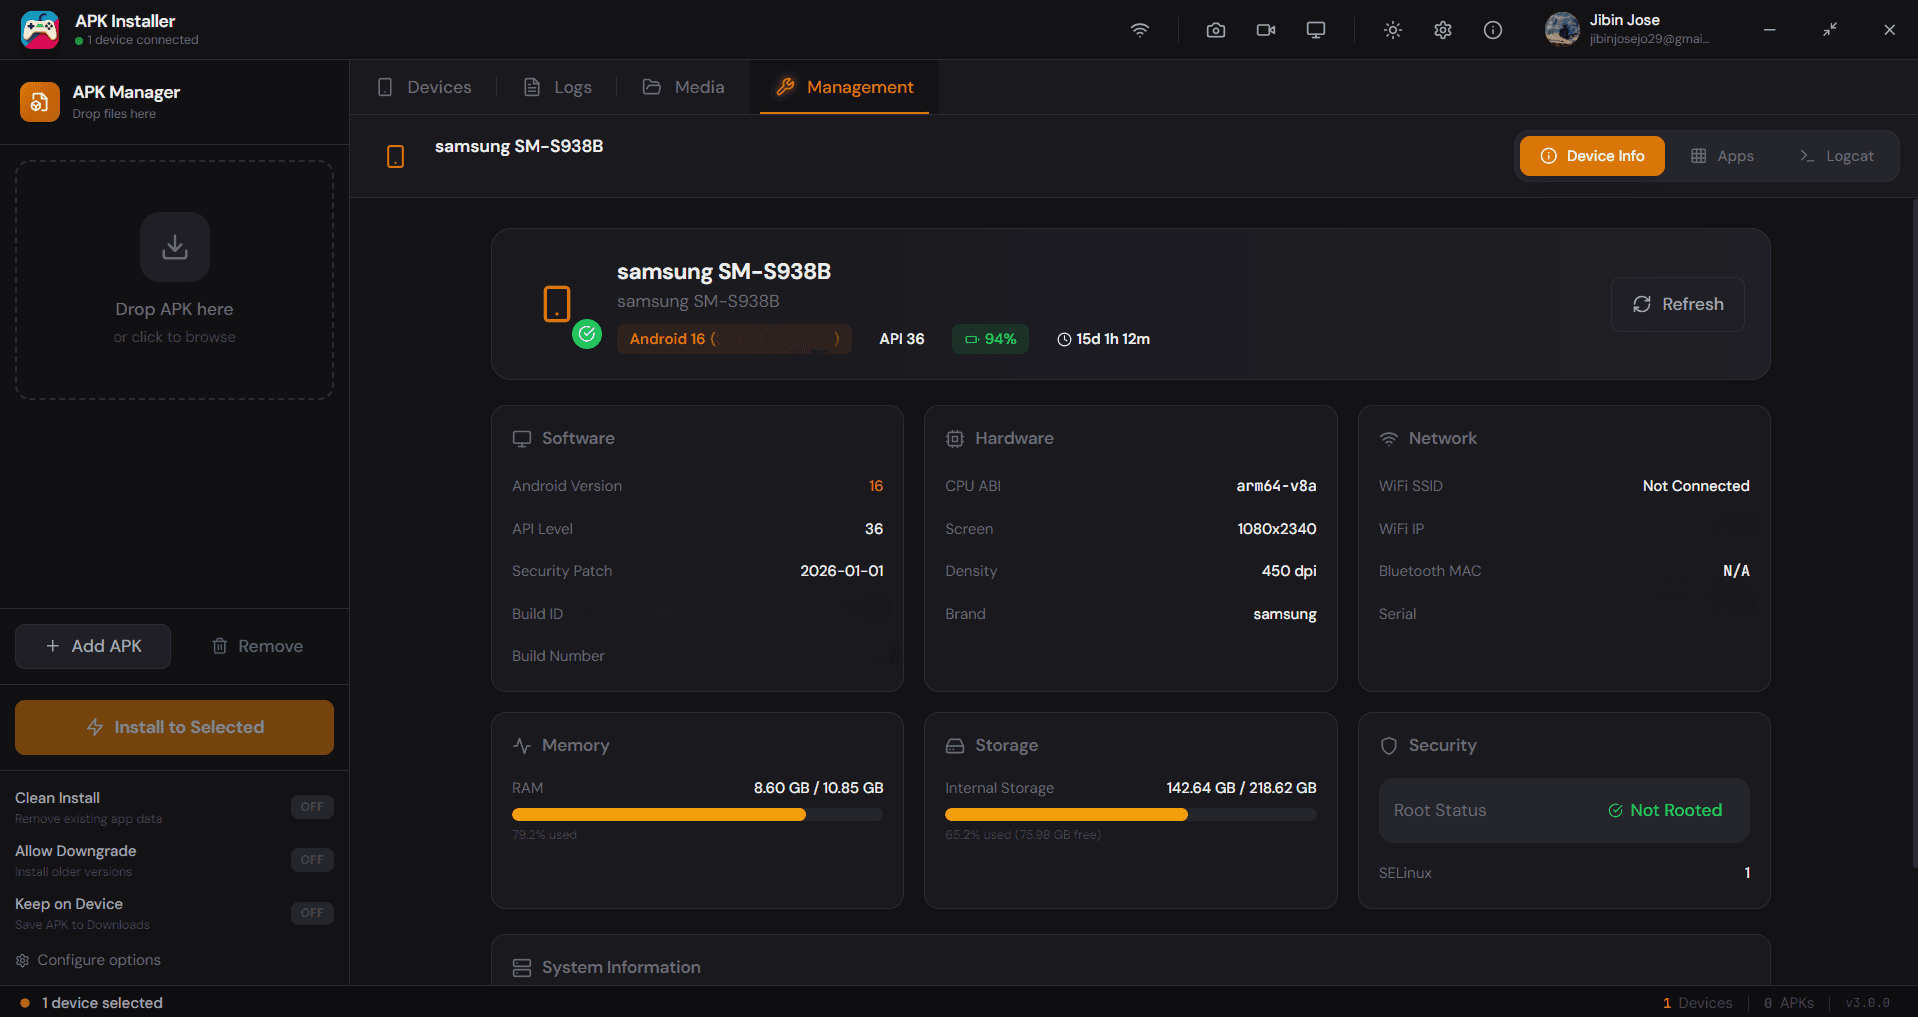
Task: Click Install to Selected
Action: (174, 727)
